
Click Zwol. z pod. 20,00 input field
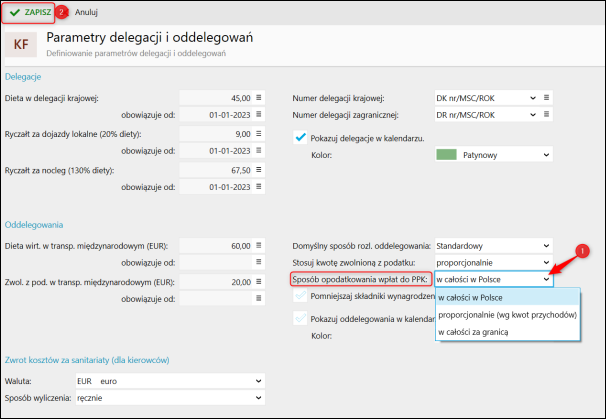click(216, 282)
